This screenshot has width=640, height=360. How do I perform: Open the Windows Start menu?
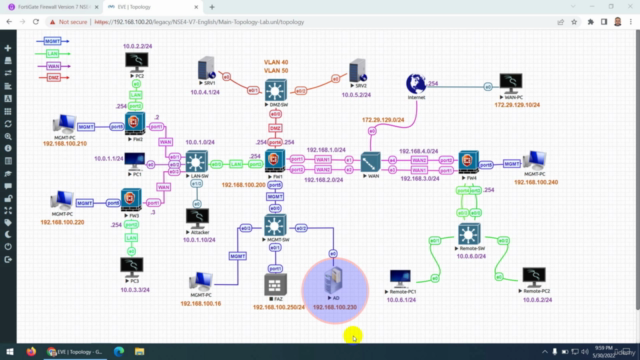[10, 351]
